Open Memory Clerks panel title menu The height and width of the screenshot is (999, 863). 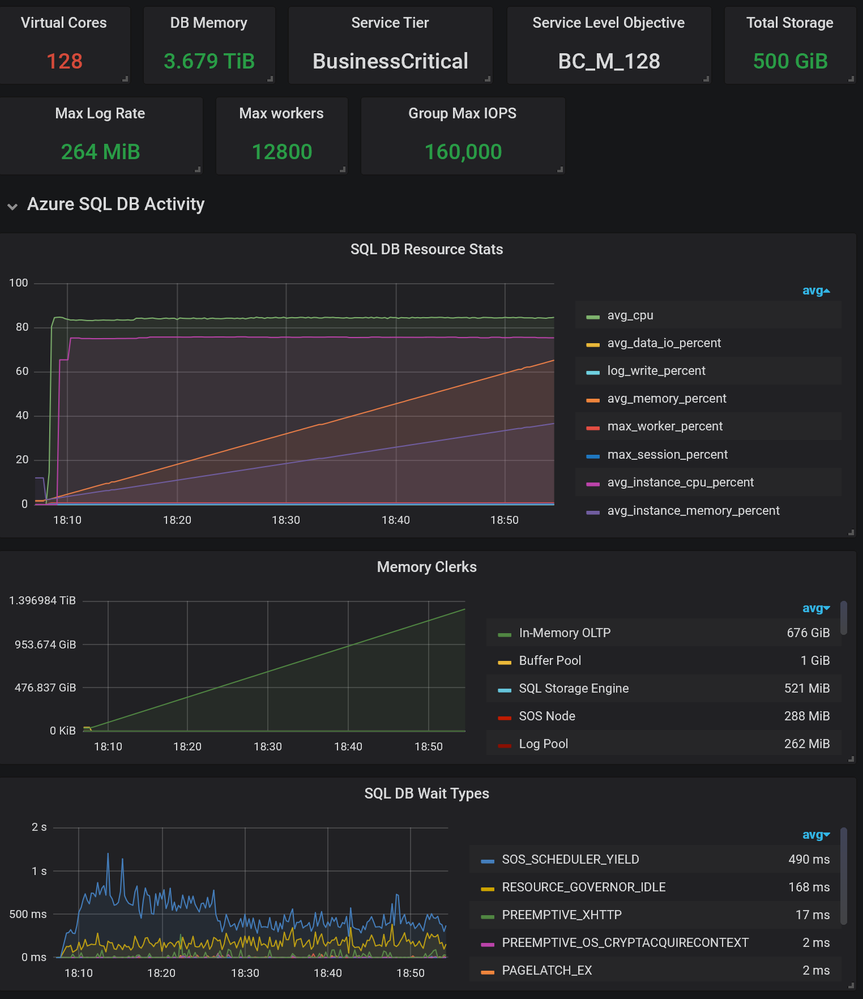(x=426, y=567)
